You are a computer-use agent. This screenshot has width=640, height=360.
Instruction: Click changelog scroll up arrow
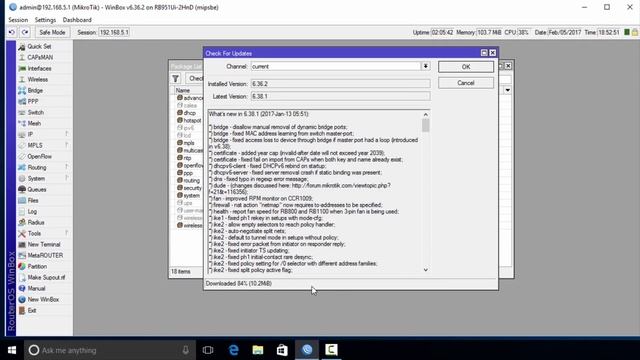426,115
